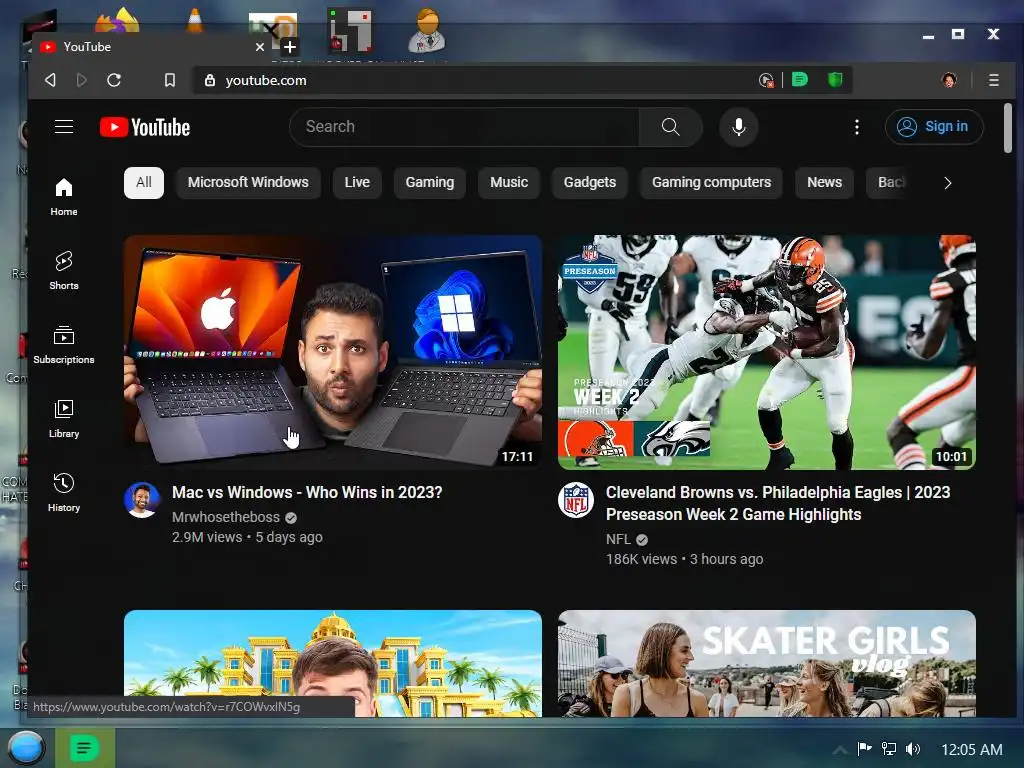The width and height of the screenshot is (1024, 768).
Task: Click green app icon on taskbar
Action: 85,748
